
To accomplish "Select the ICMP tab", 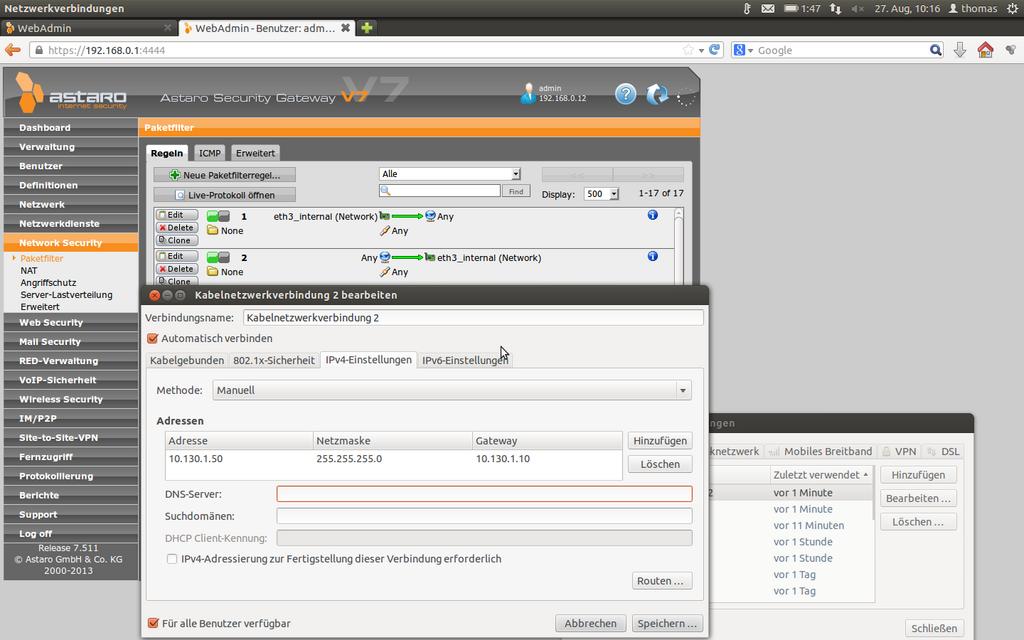I will point(210,153).
